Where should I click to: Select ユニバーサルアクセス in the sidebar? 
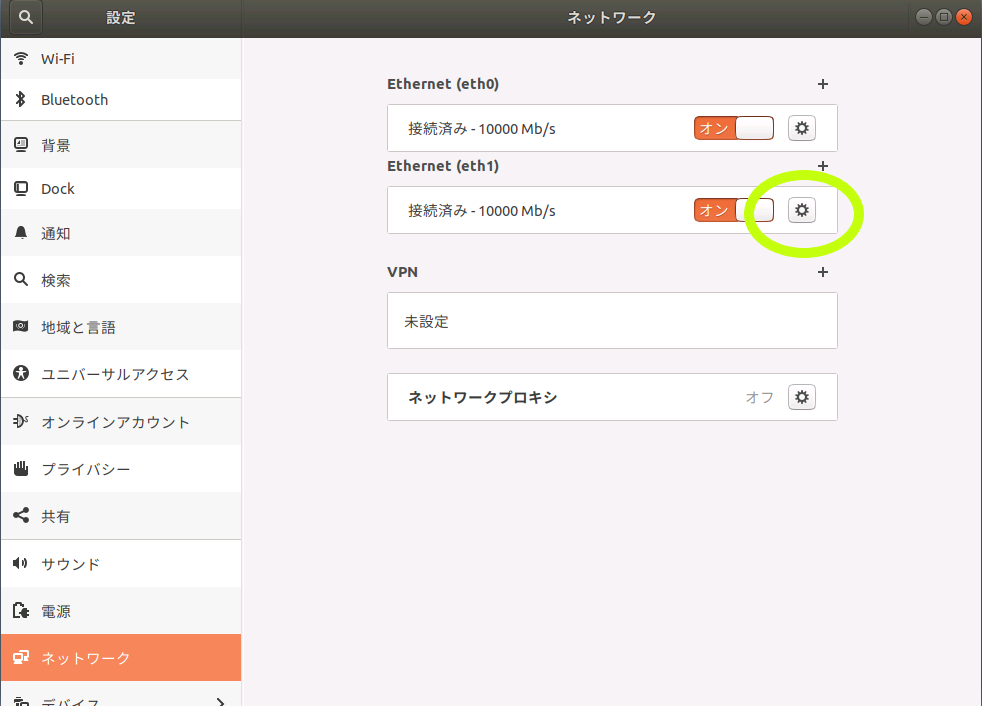click(x=121, y=374)
